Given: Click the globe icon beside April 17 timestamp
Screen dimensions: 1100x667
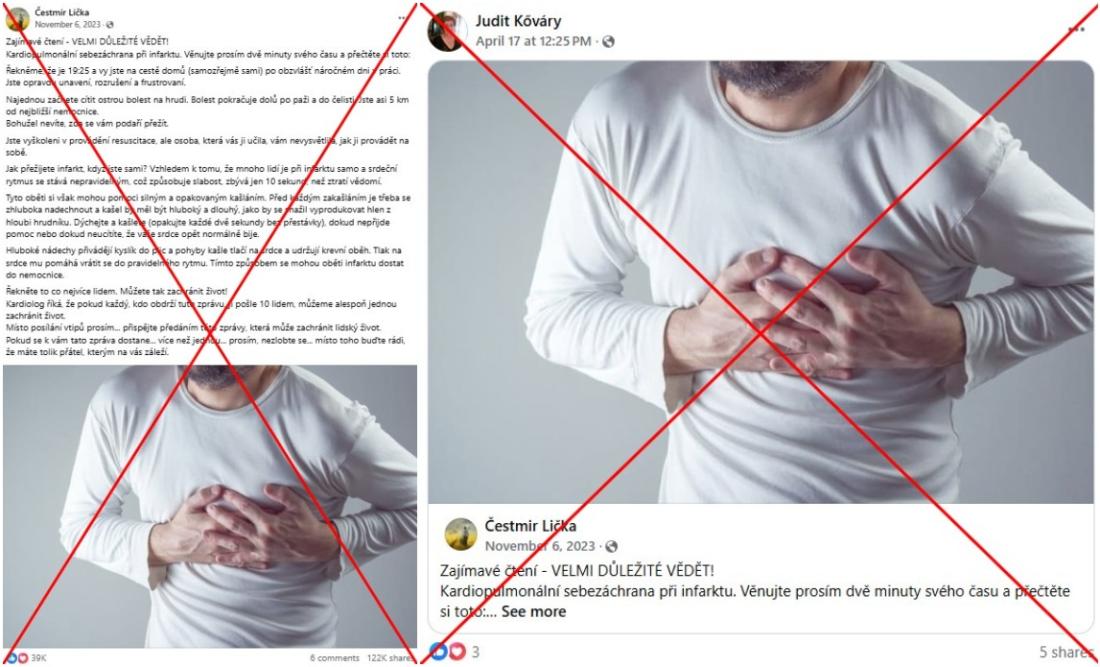Looking at the screenshot, I should point(608,41).
